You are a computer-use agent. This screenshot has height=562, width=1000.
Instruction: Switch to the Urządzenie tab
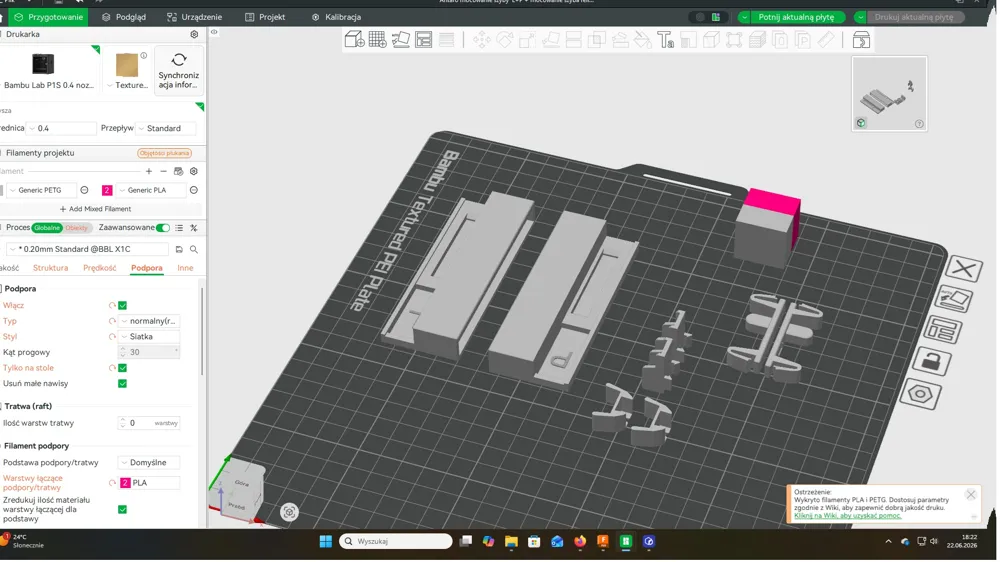click(x=194, y=17)
